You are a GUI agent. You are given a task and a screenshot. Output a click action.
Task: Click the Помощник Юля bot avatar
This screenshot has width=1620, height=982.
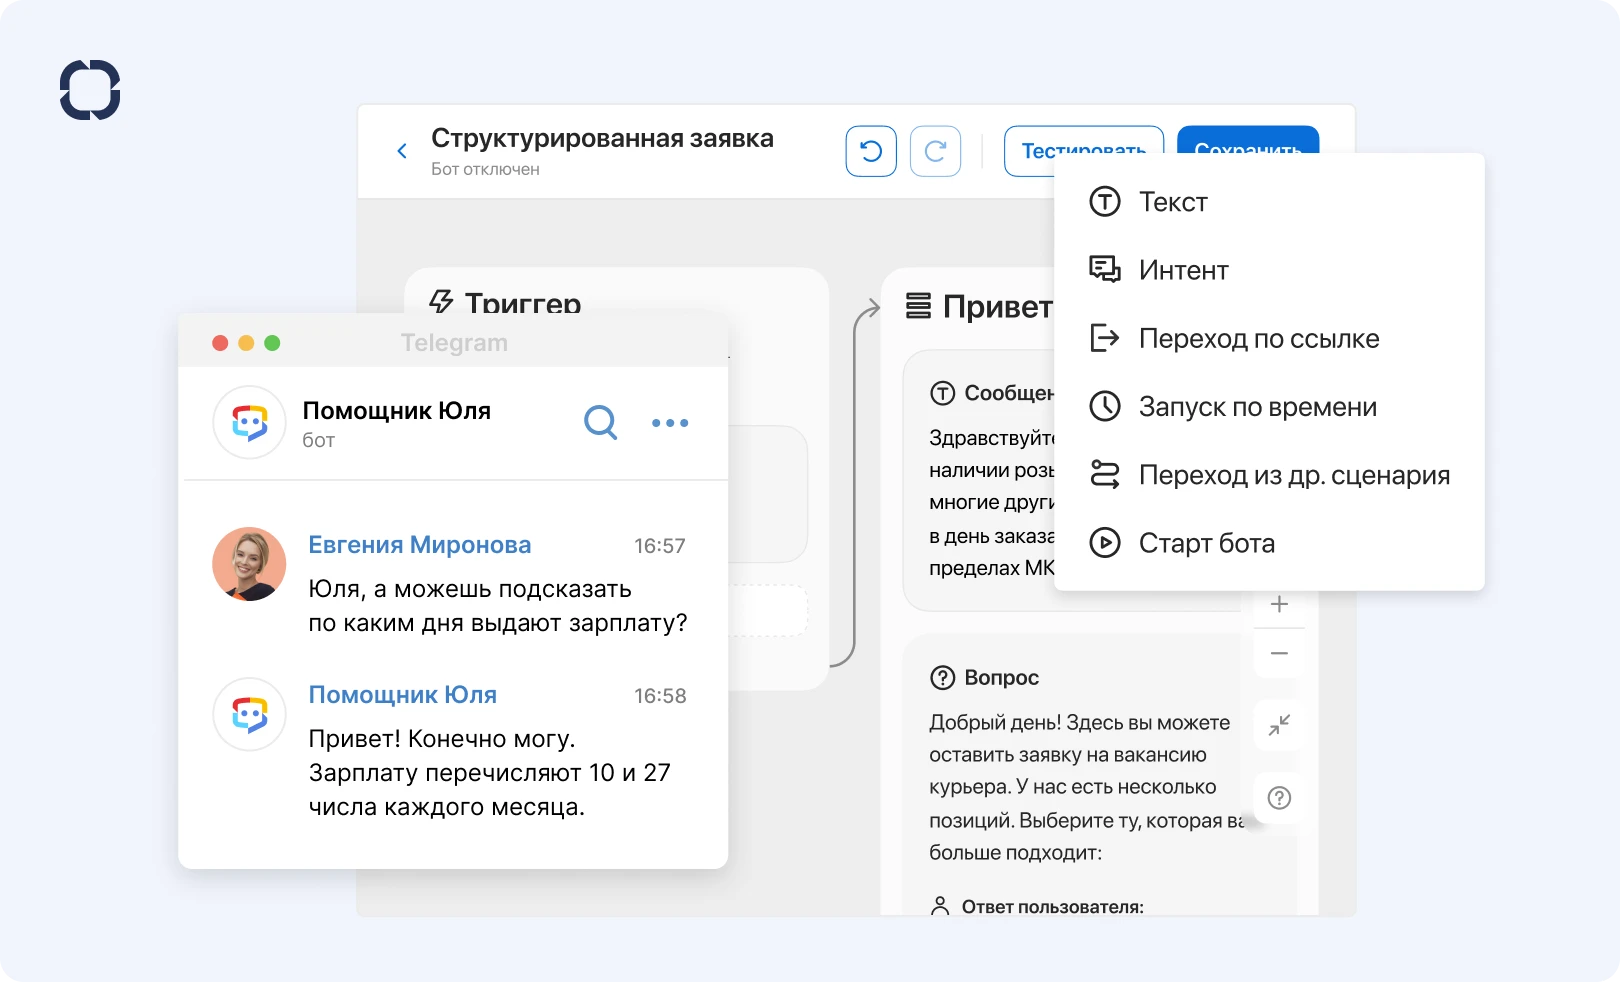pos(249,423)
